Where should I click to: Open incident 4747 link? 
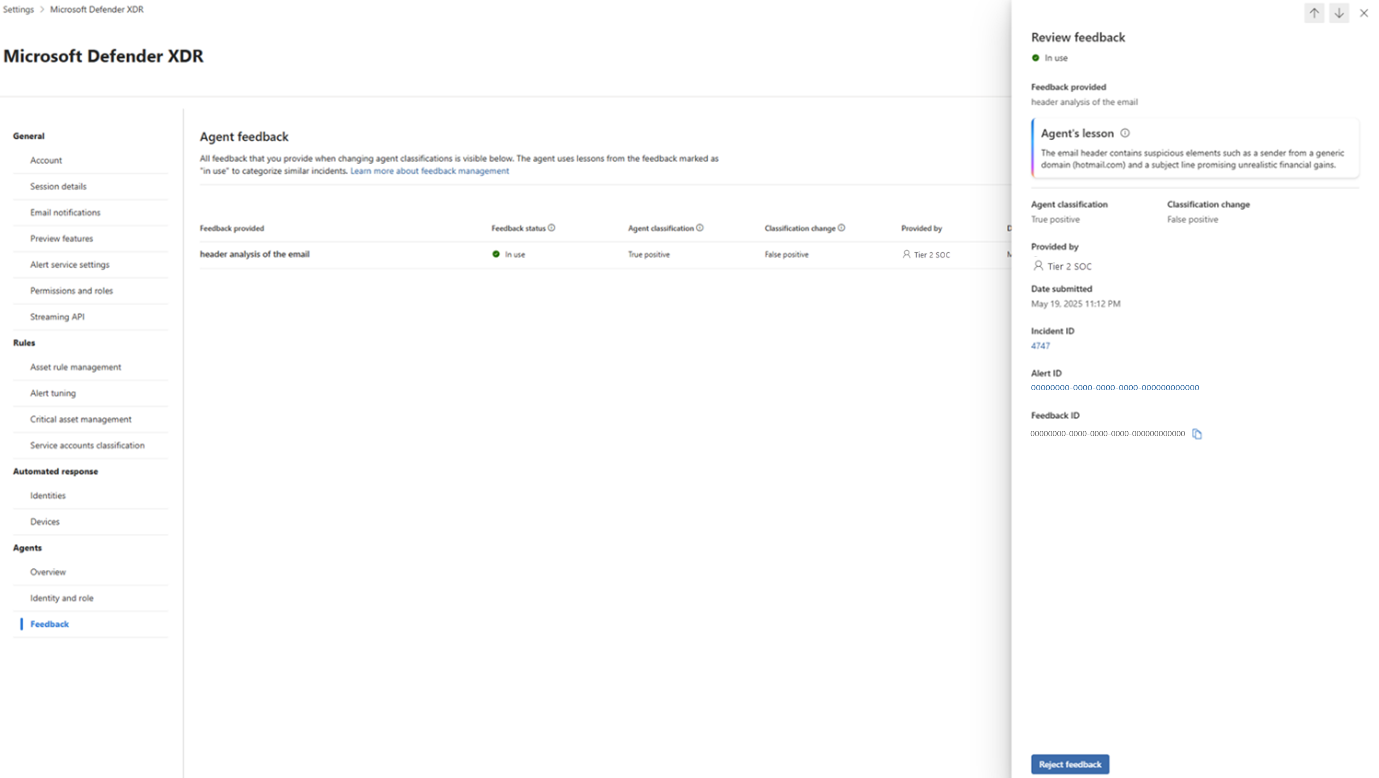1040,346
